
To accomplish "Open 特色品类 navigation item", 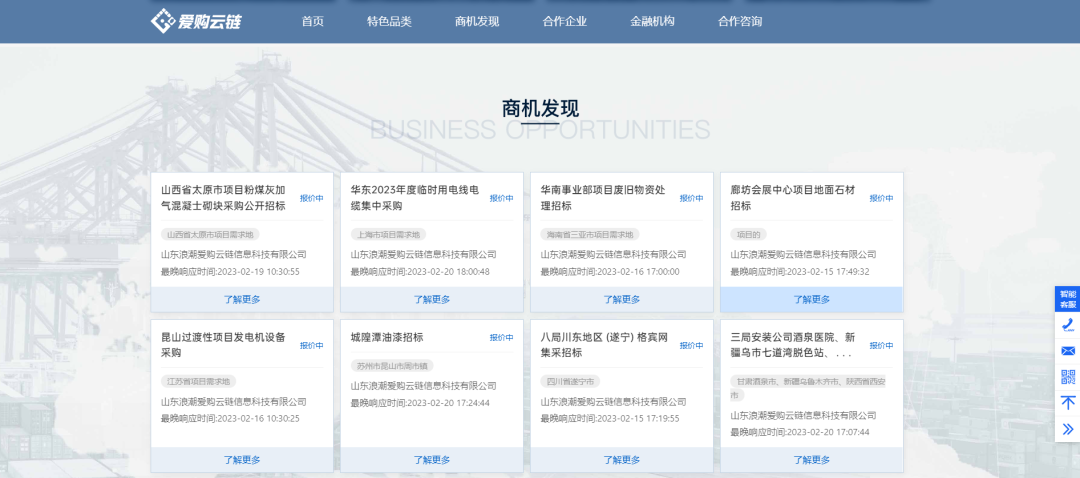I will pyautogui.click(x=389, y=21).
